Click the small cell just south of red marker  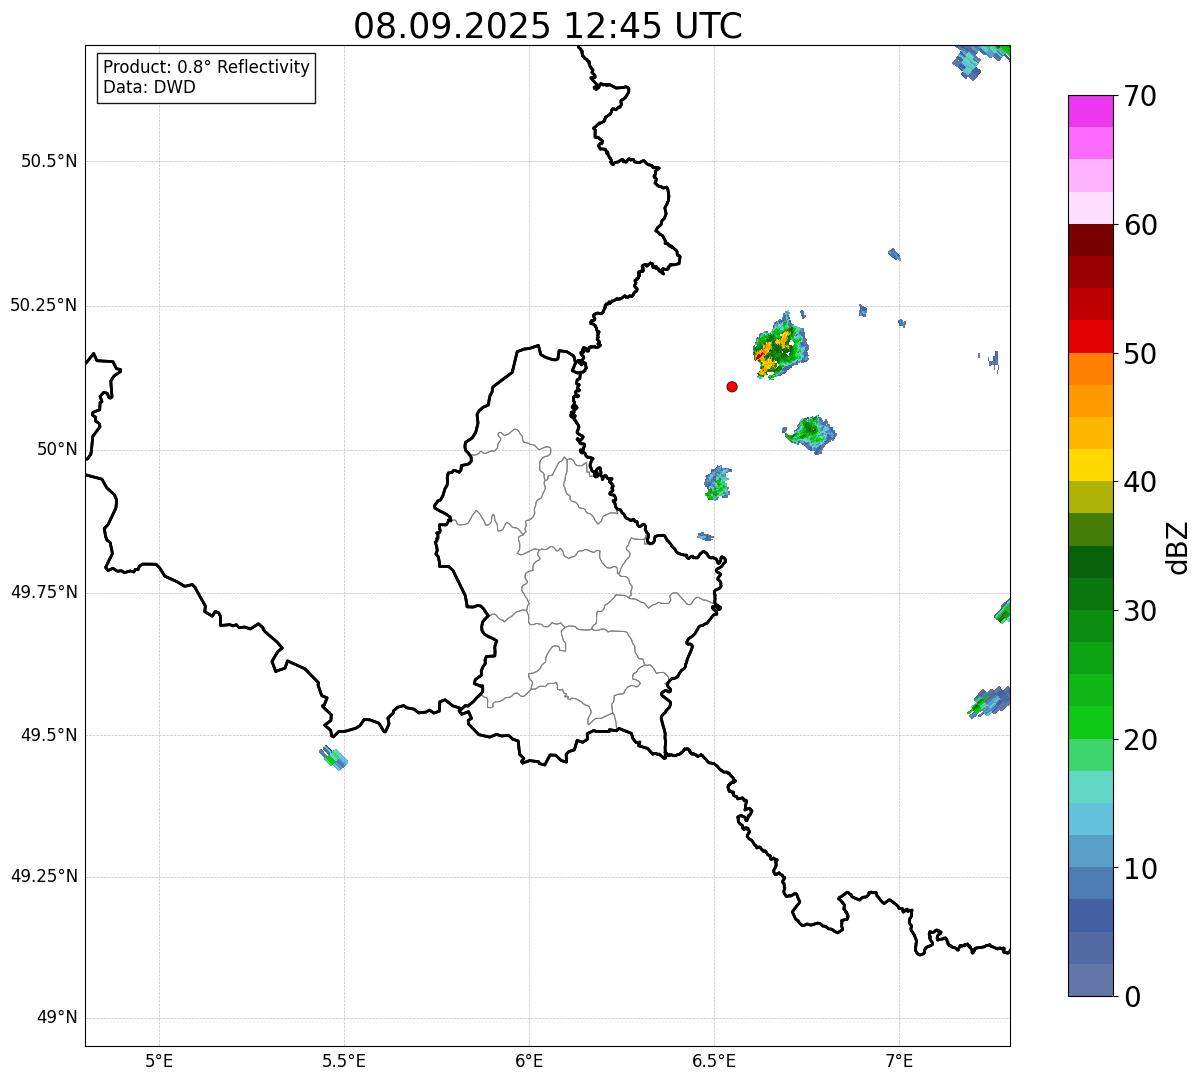point(717,482)
